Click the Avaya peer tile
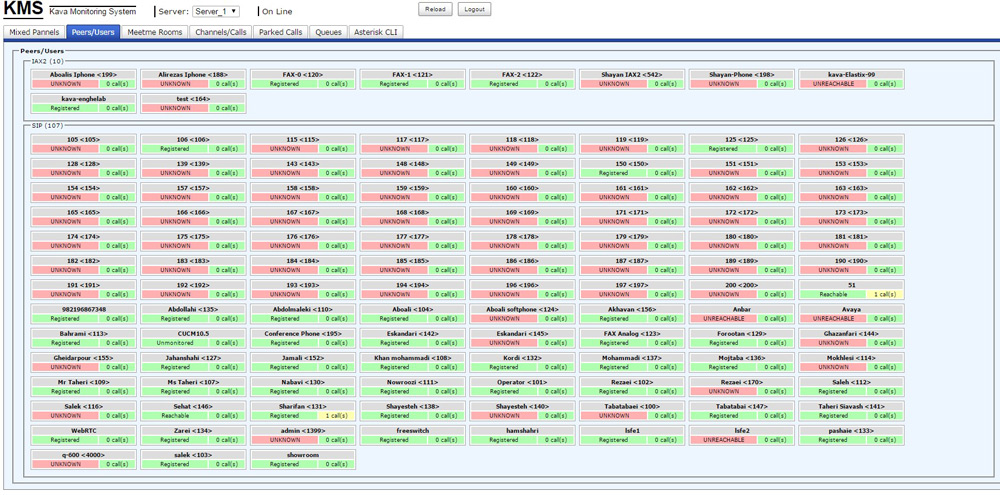Screen dimensions: 1000x495 click(851, 310)
